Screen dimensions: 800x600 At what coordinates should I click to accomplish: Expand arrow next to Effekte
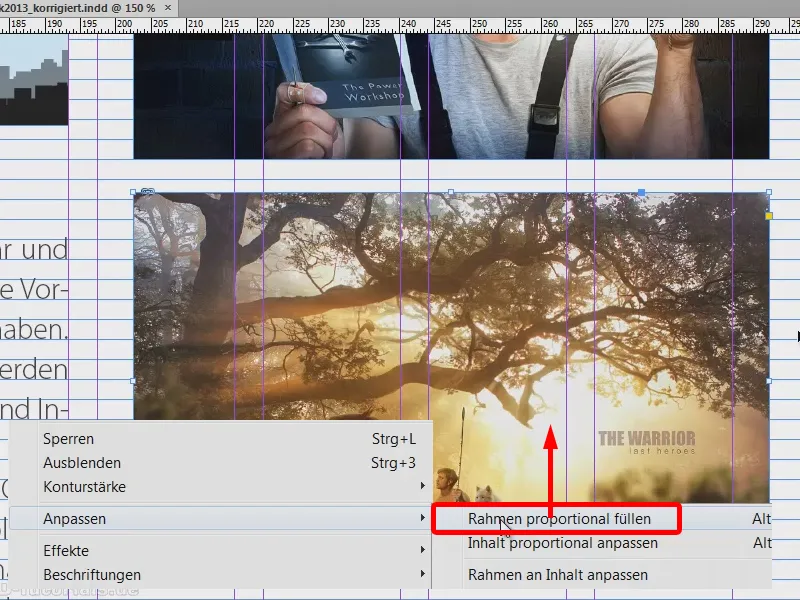pyautogui.click(x=422, y=549)
